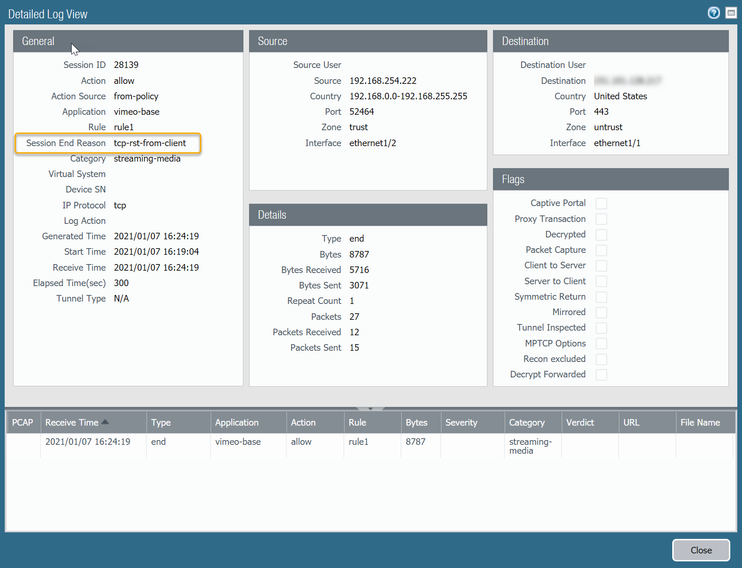Click the File Name column header
The width and height of the screenshot is (742, 568).
[x=702, y=422]
